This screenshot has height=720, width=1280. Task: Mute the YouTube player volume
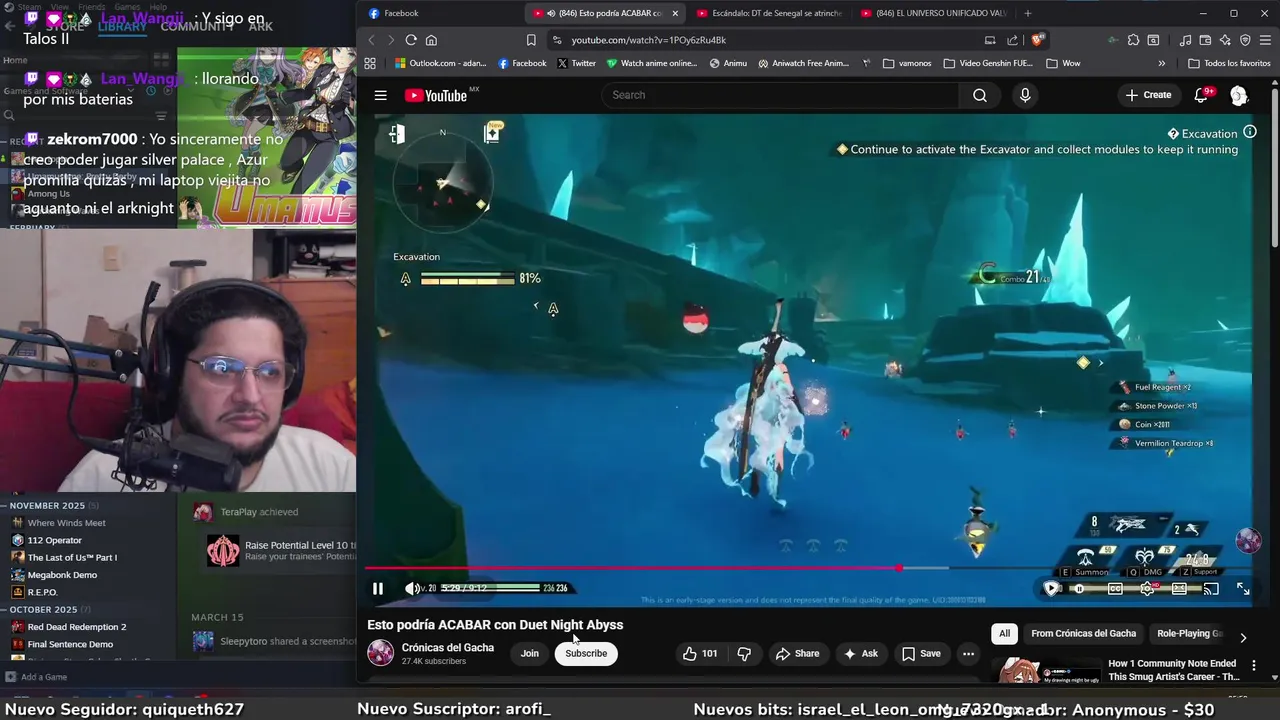point(412,588)
